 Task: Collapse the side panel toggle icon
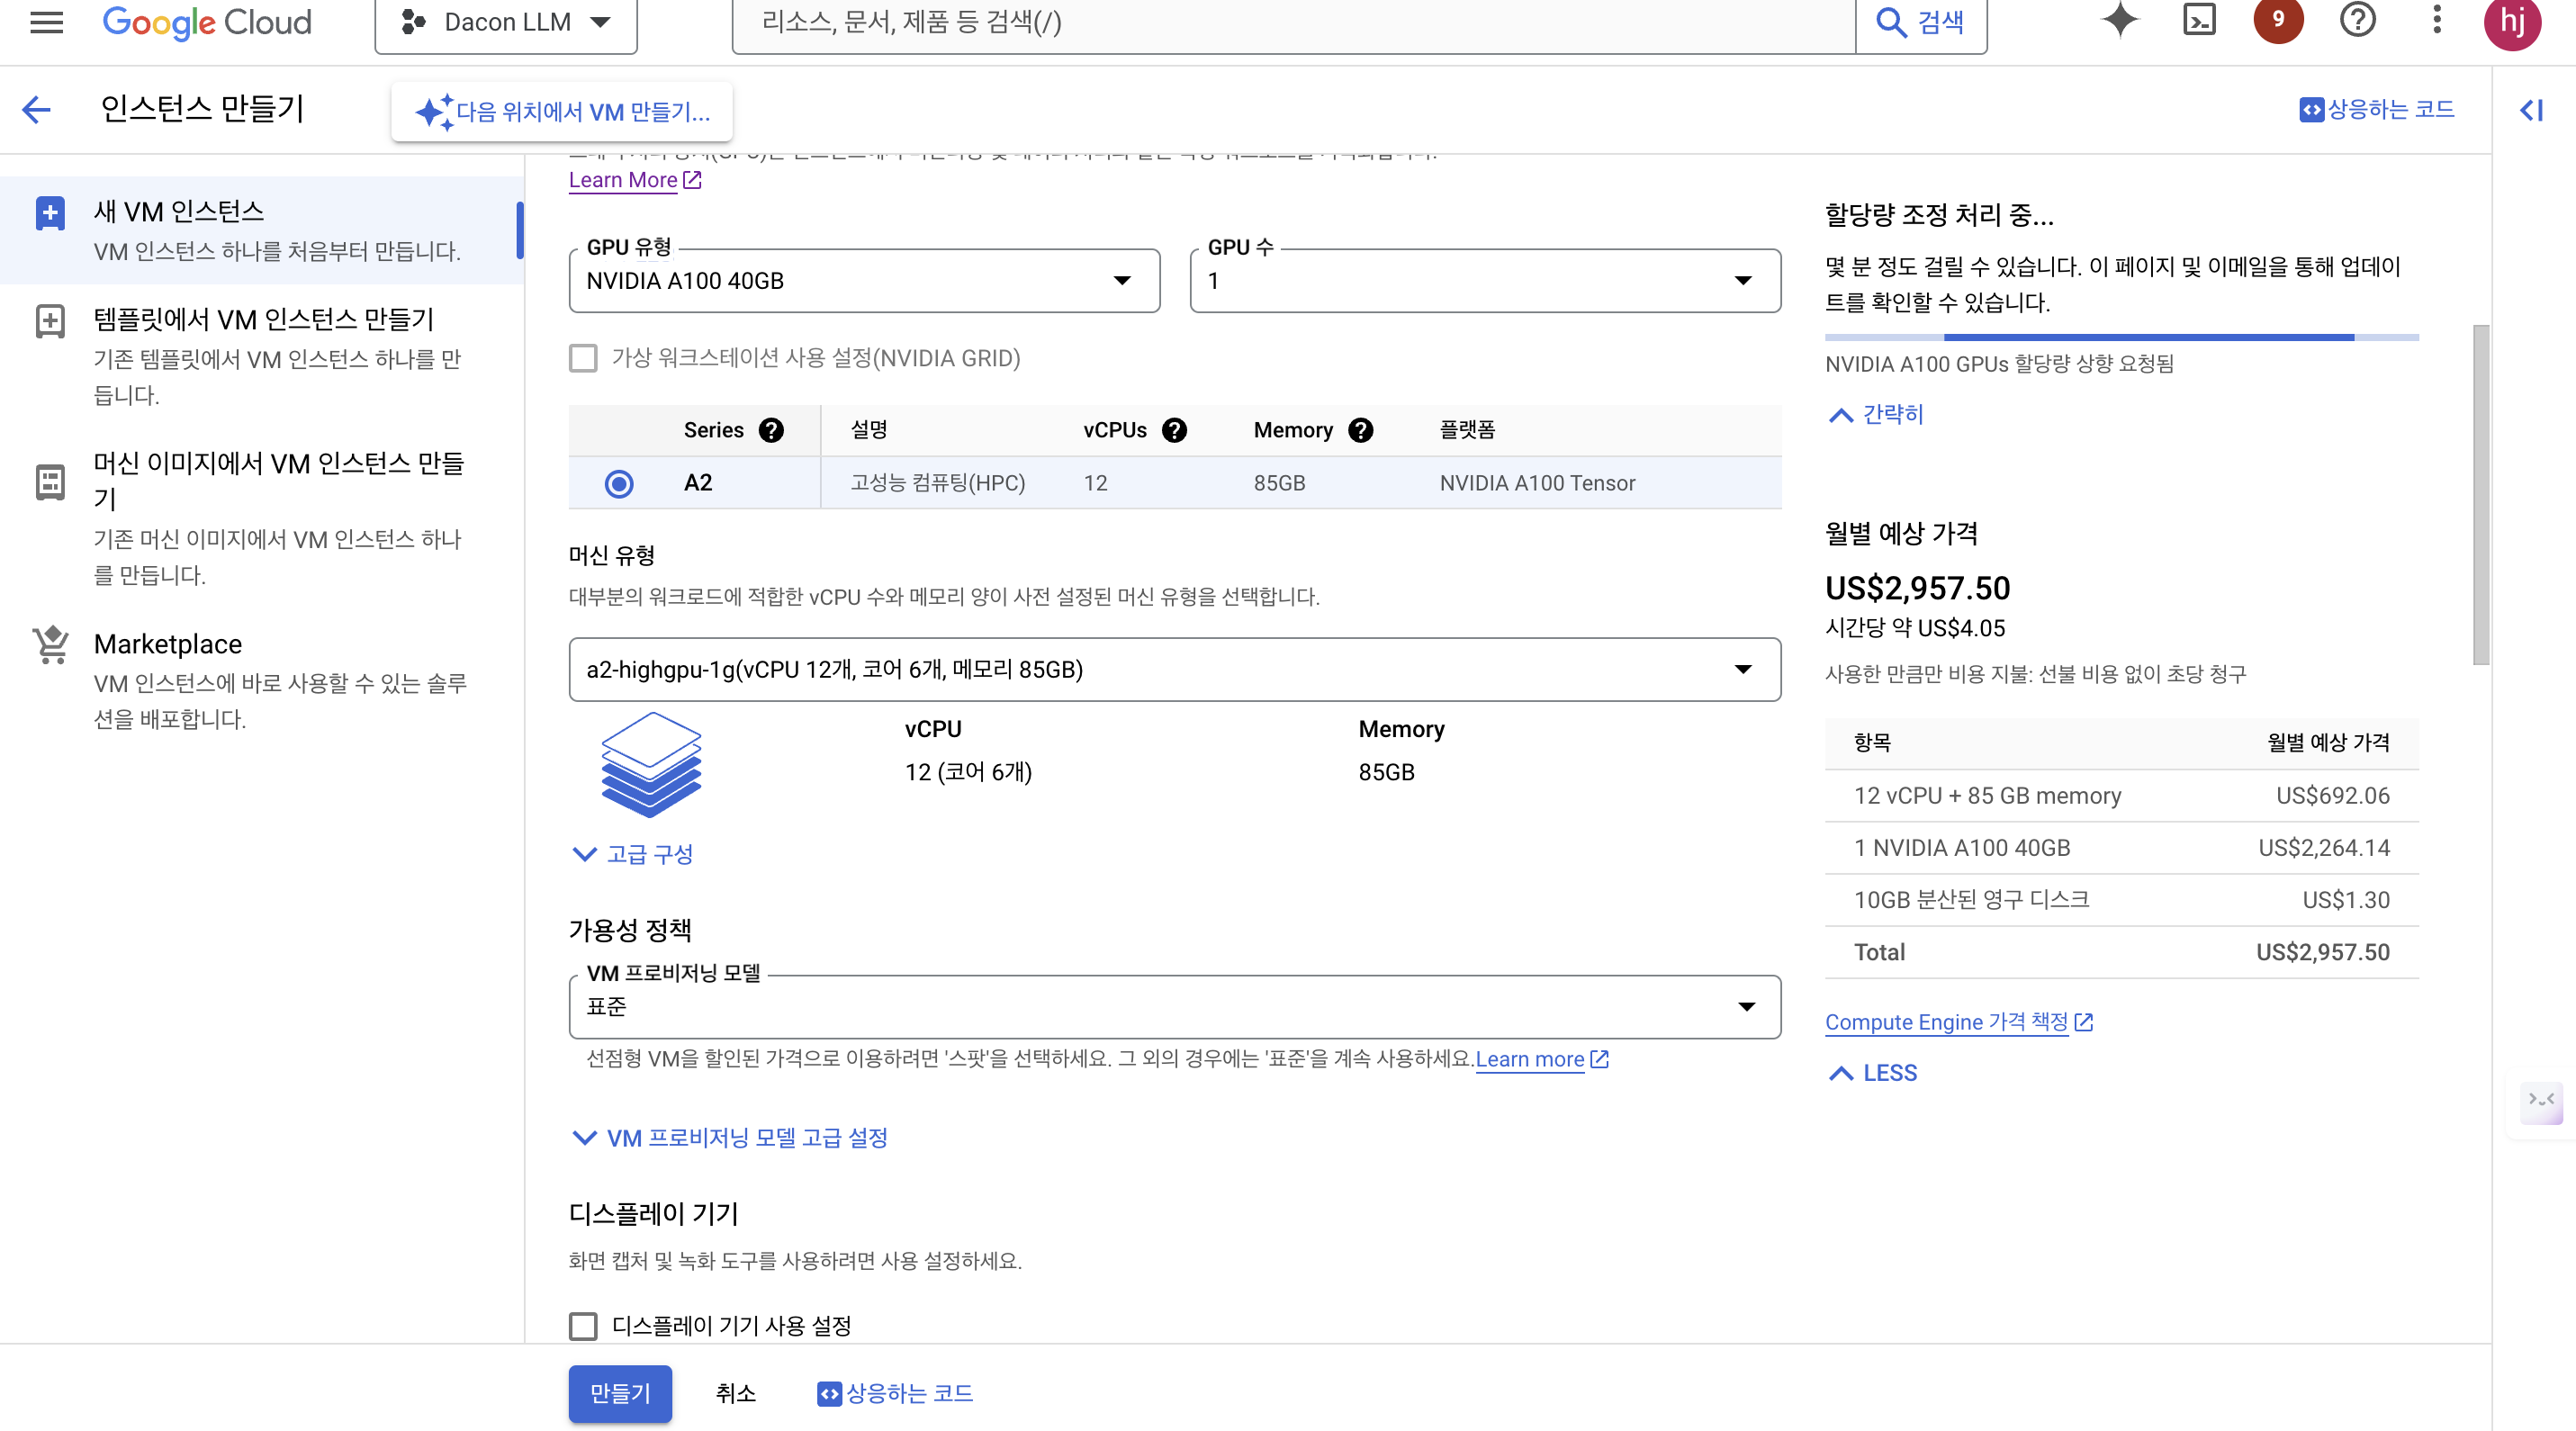click(x=2531, y=110)
